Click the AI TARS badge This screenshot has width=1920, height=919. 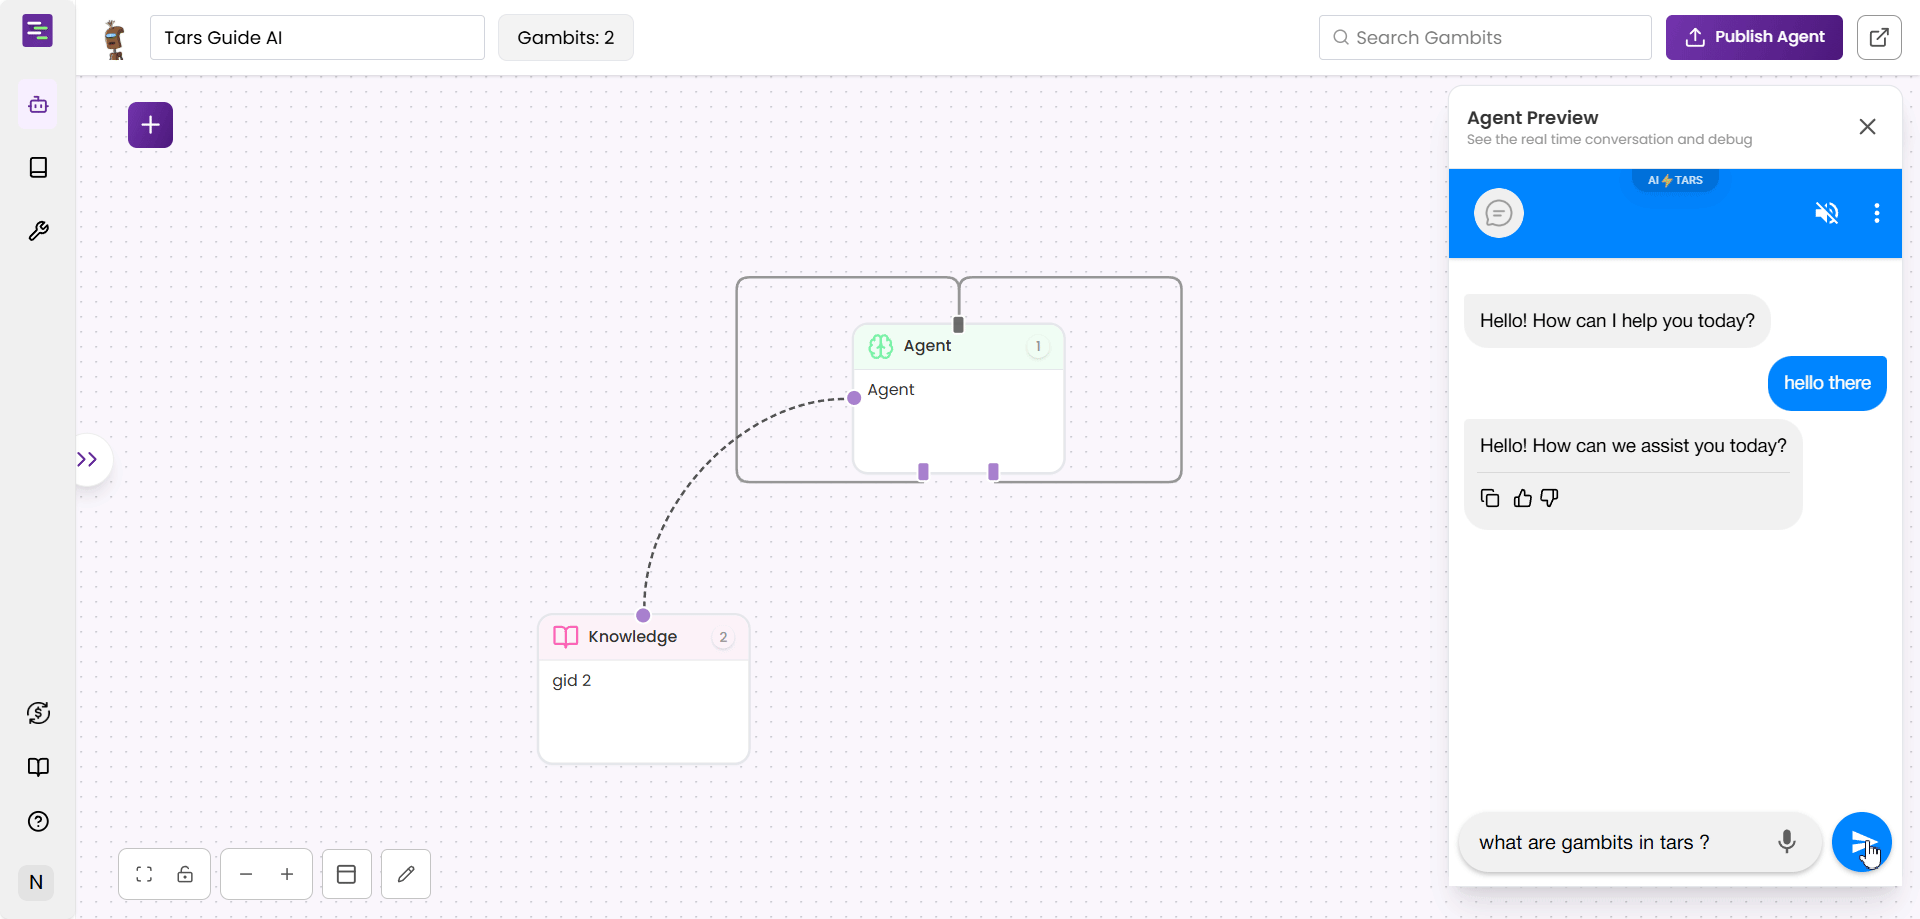(x=1675, y=180)
